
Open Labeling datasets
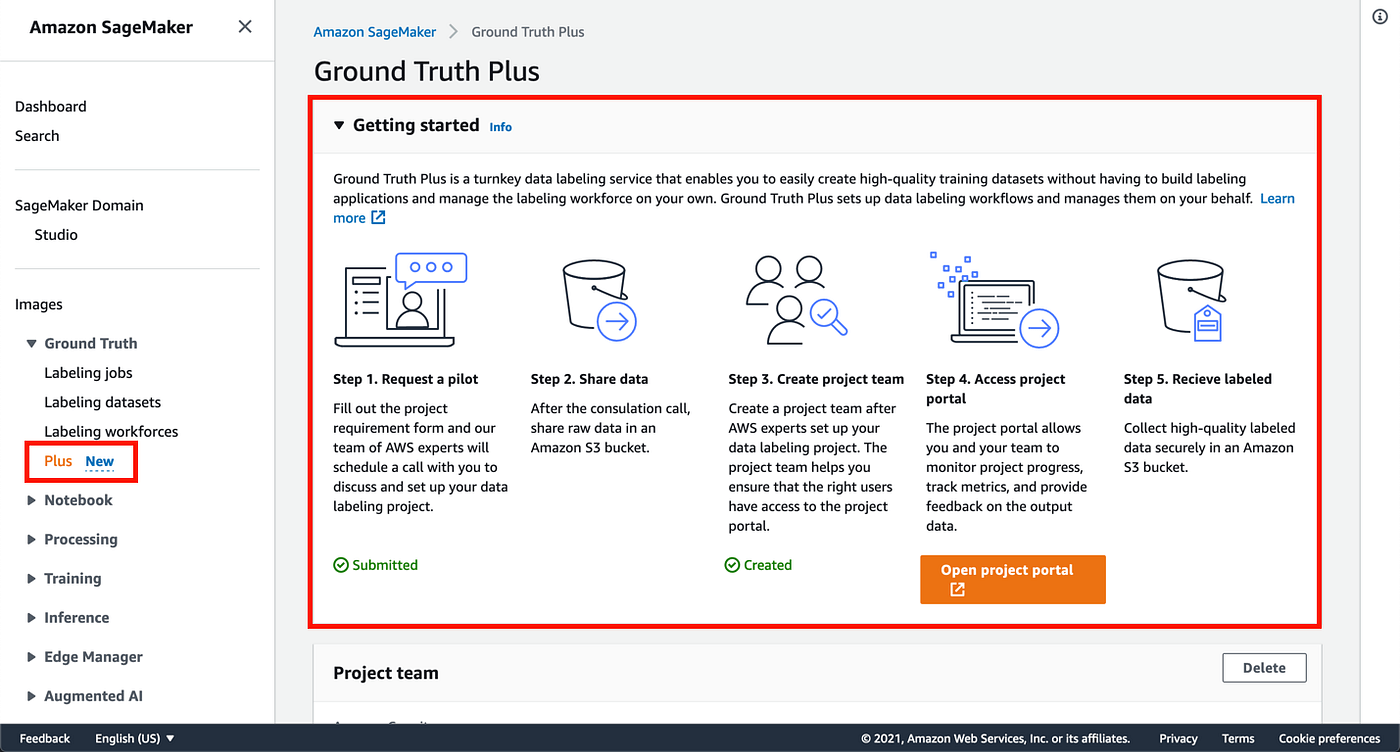tap(102, 402)
